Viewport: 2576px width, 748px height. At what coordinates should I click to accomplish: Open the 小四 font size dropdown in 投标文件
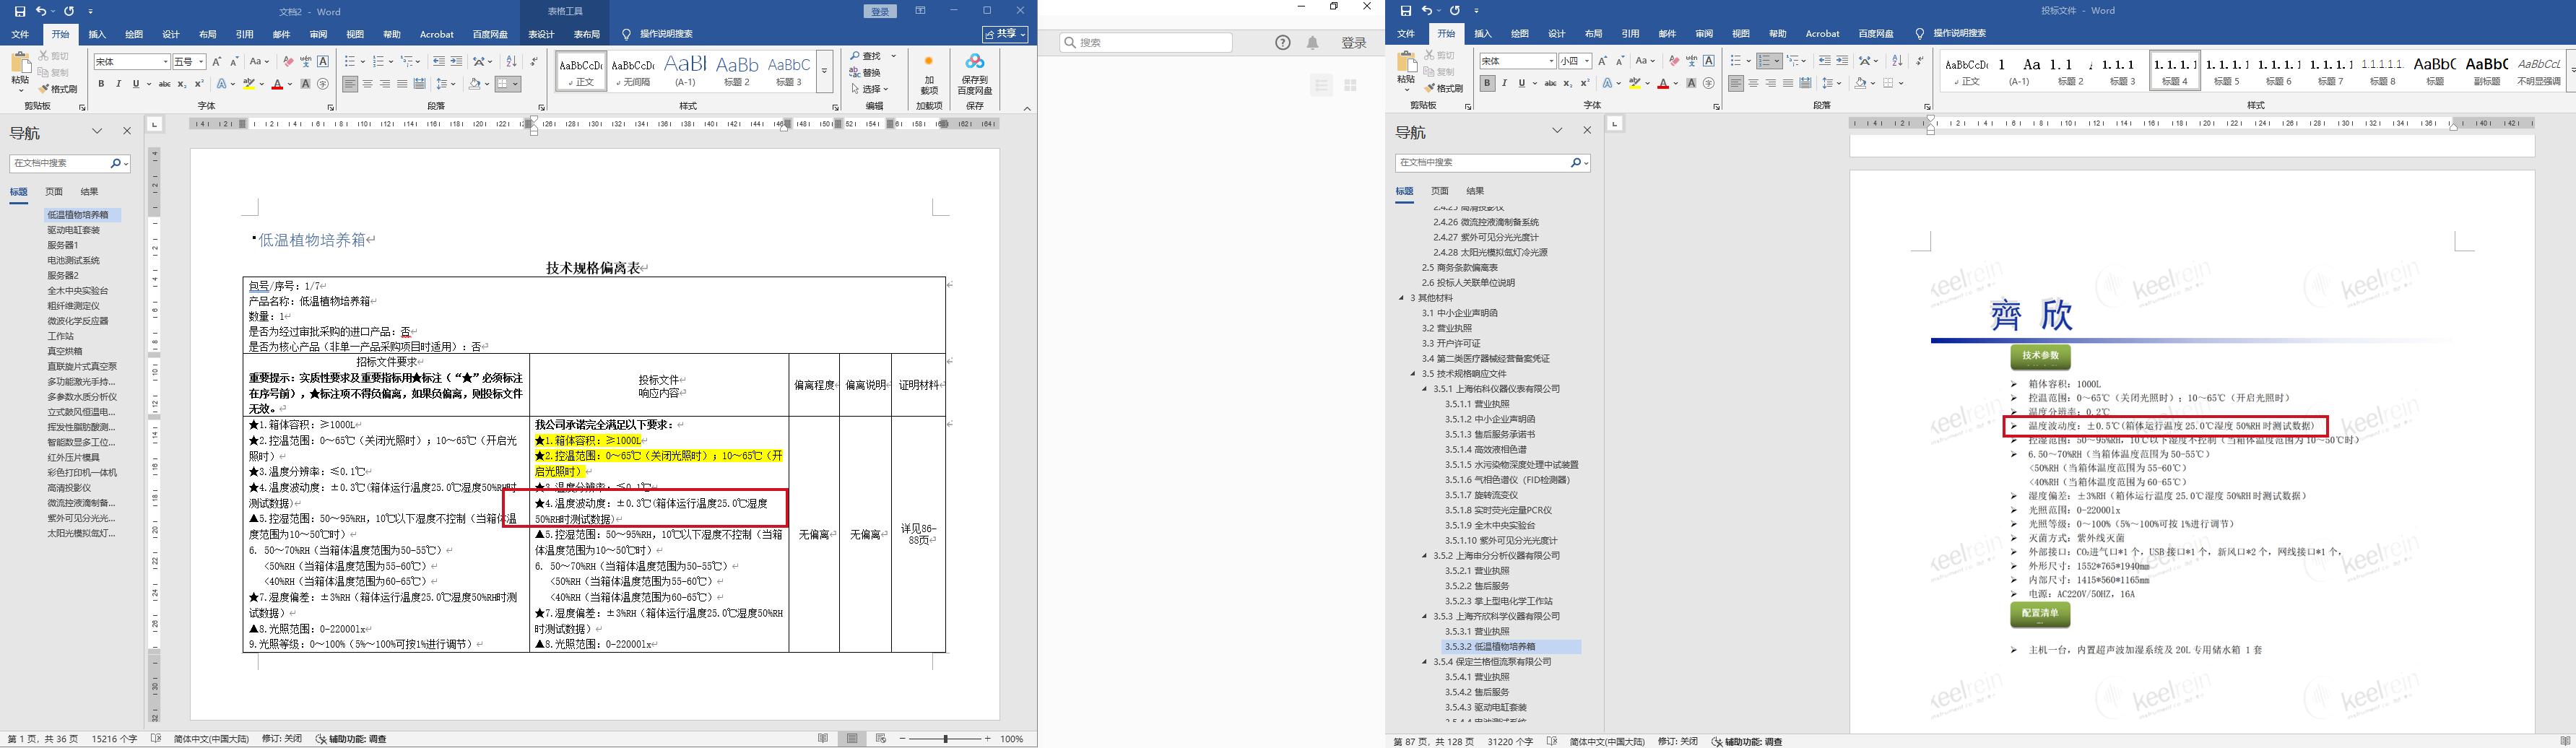[x=1587, y=61]
